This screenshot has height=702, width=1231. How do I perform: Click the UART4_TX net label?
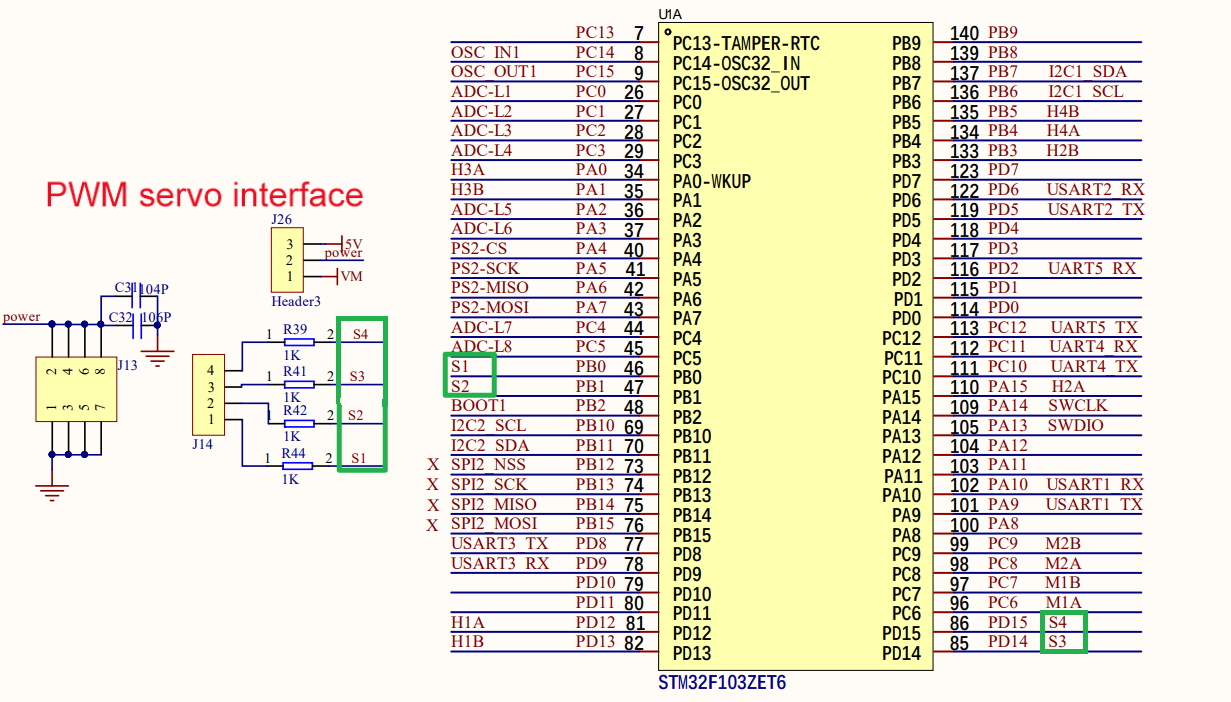pyautogui.click(x=1094, y=367)
